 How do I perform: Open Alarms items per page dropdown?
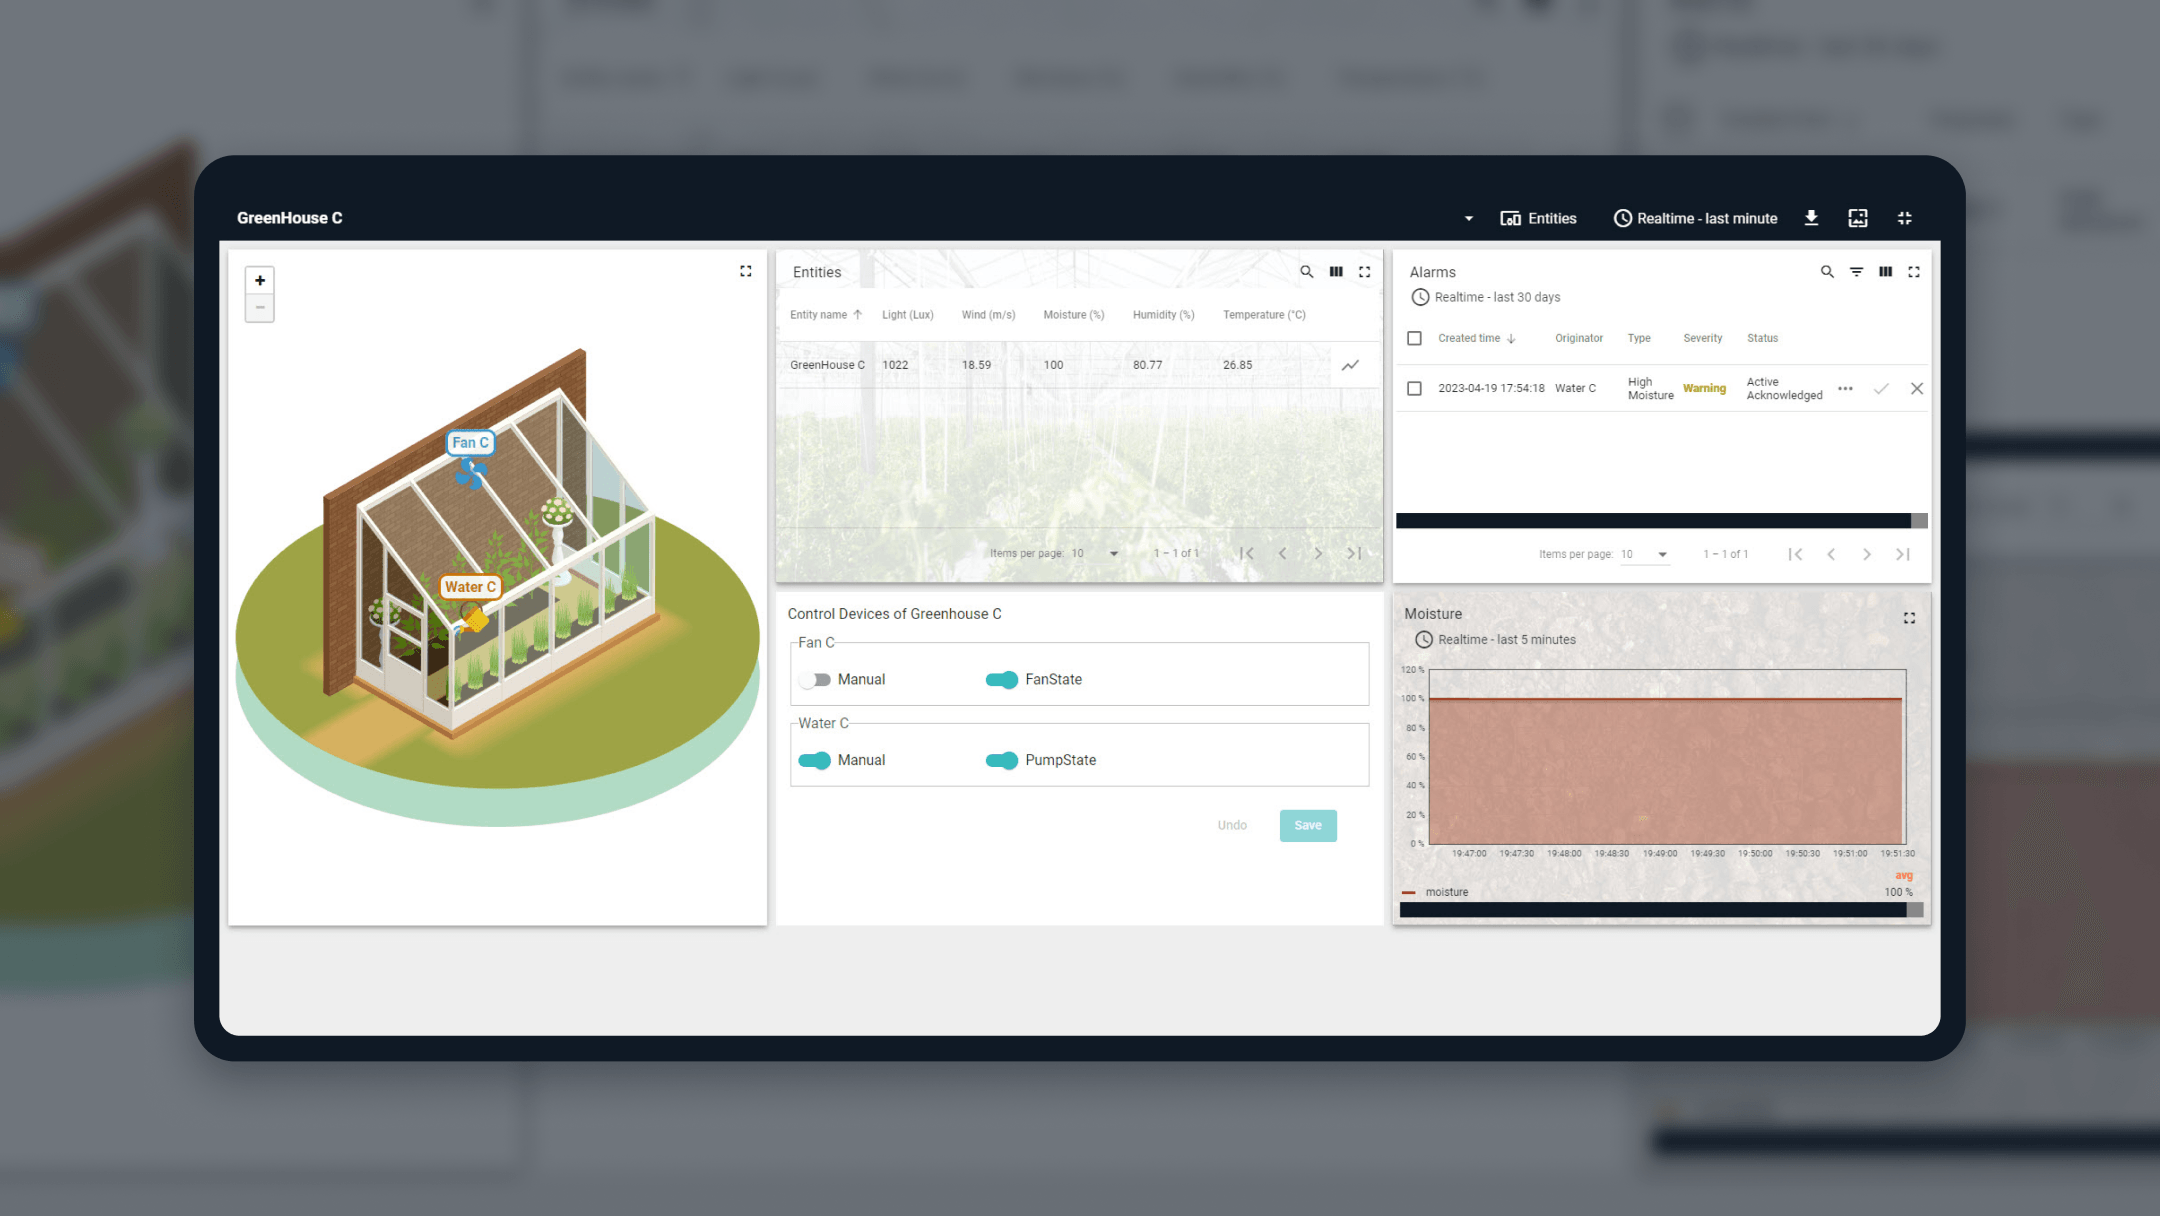(x=1644, y=555)
